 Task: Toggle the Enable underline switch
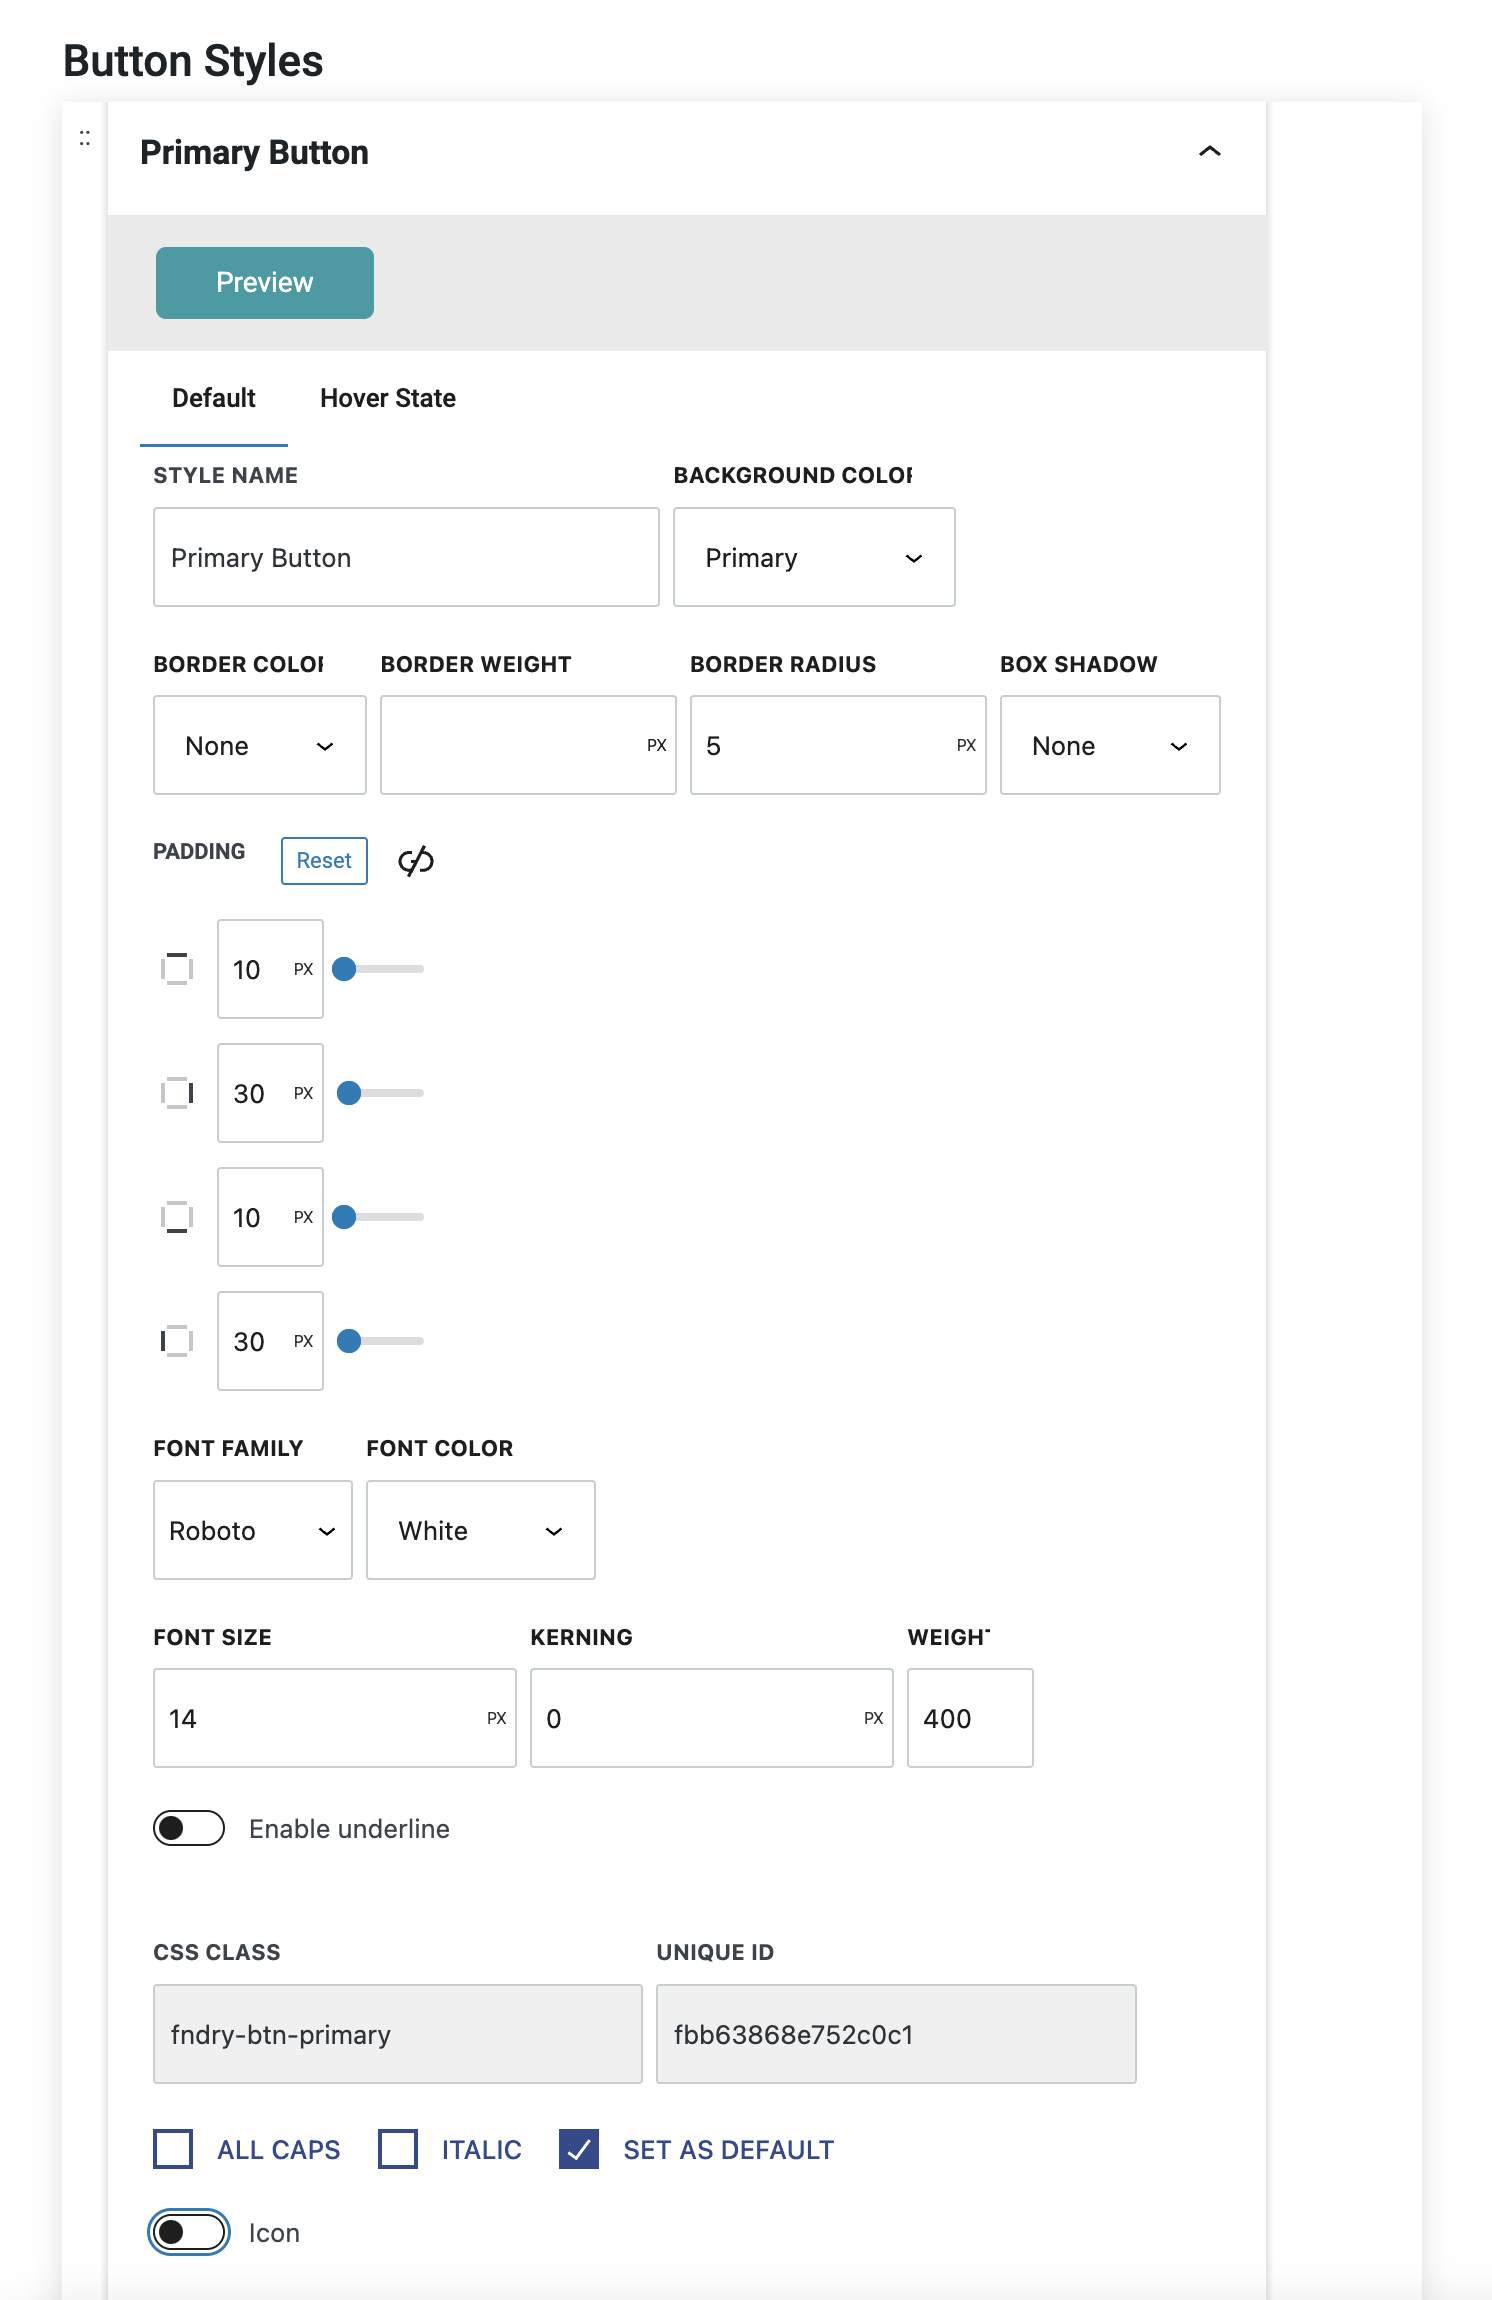tap(189, 1828)
